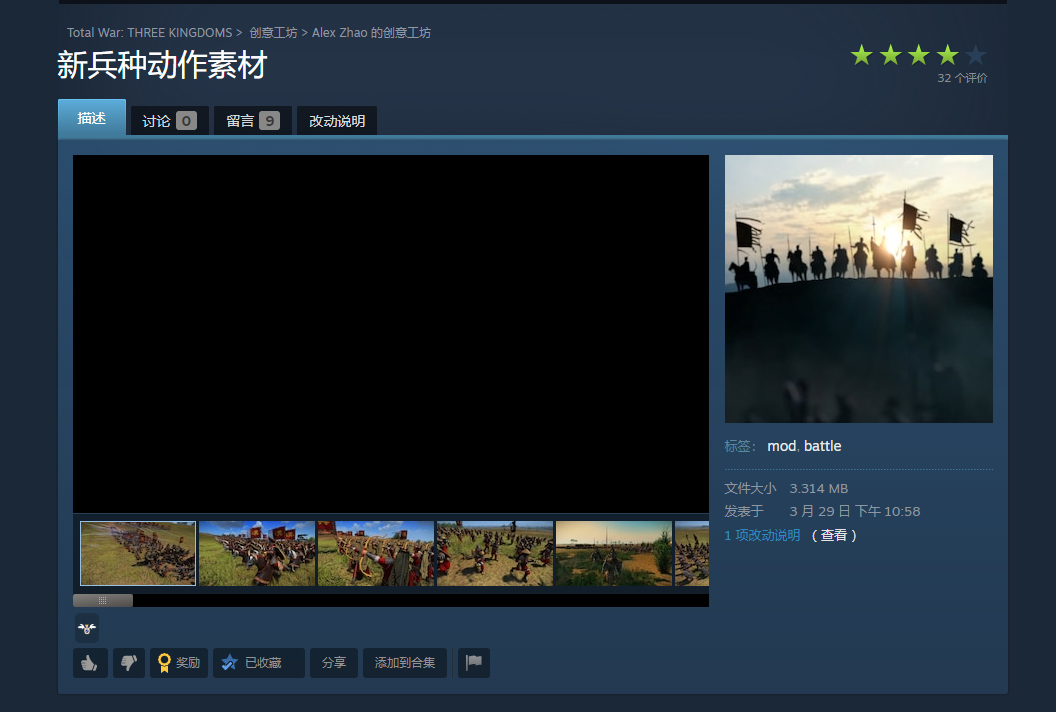The height and width of the screenshot is (712, 1056).
Task: Click 添加到合集 button
Action: (405, 663)
